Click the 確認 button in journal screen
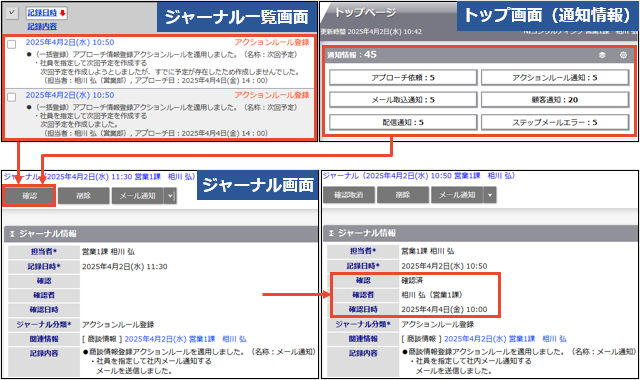Viewport: 640px width, 380px height. pos(29,196)
